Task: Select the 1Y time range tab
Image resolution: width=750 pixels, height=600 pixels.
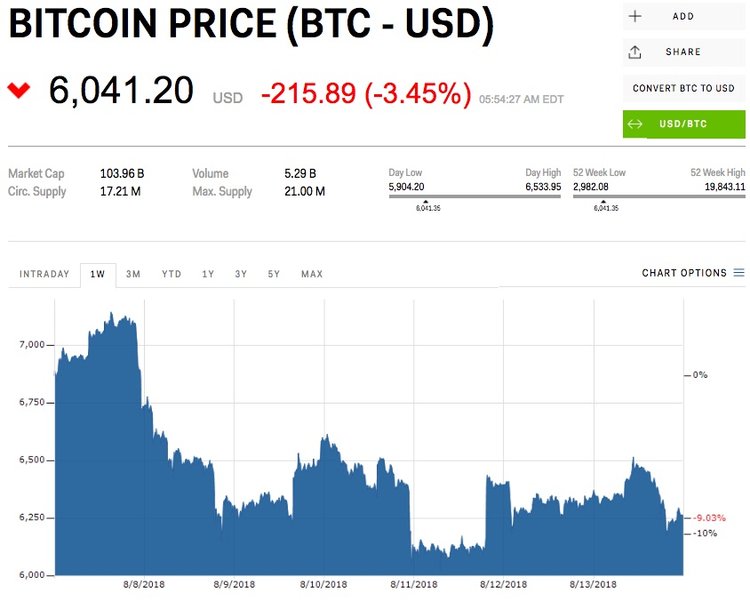Action: (208, 274)
